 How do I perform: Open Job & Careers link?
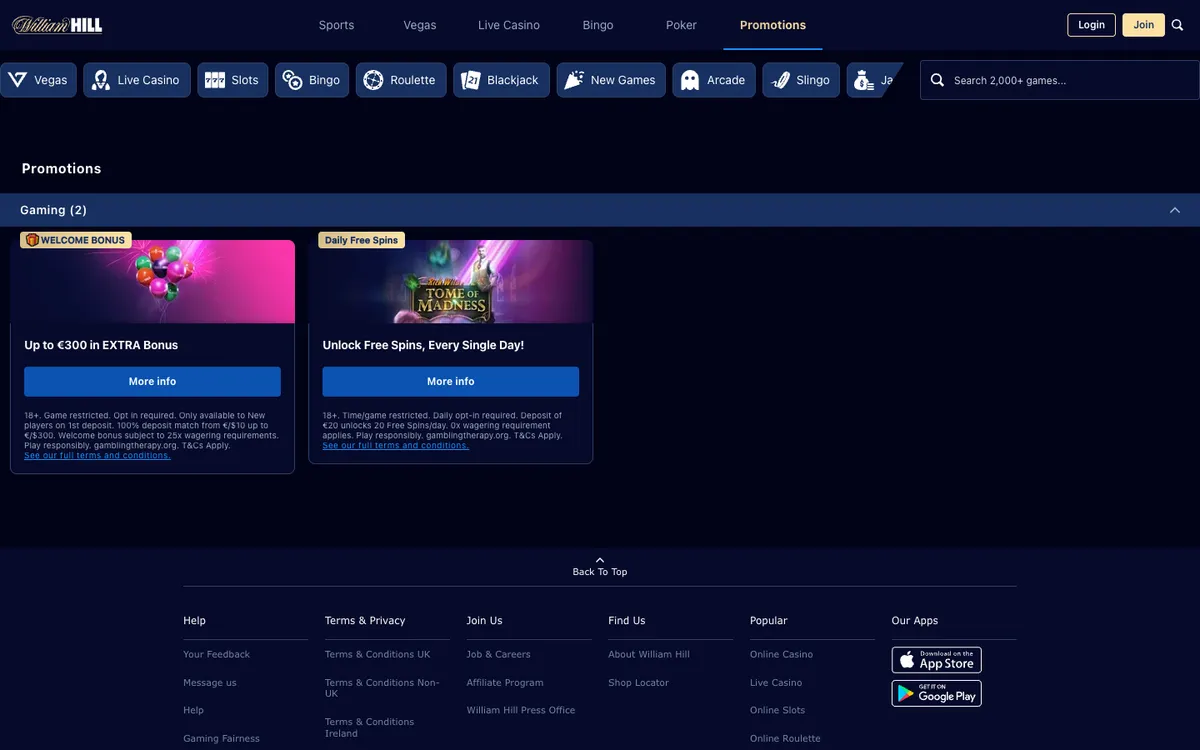[498, 654]
